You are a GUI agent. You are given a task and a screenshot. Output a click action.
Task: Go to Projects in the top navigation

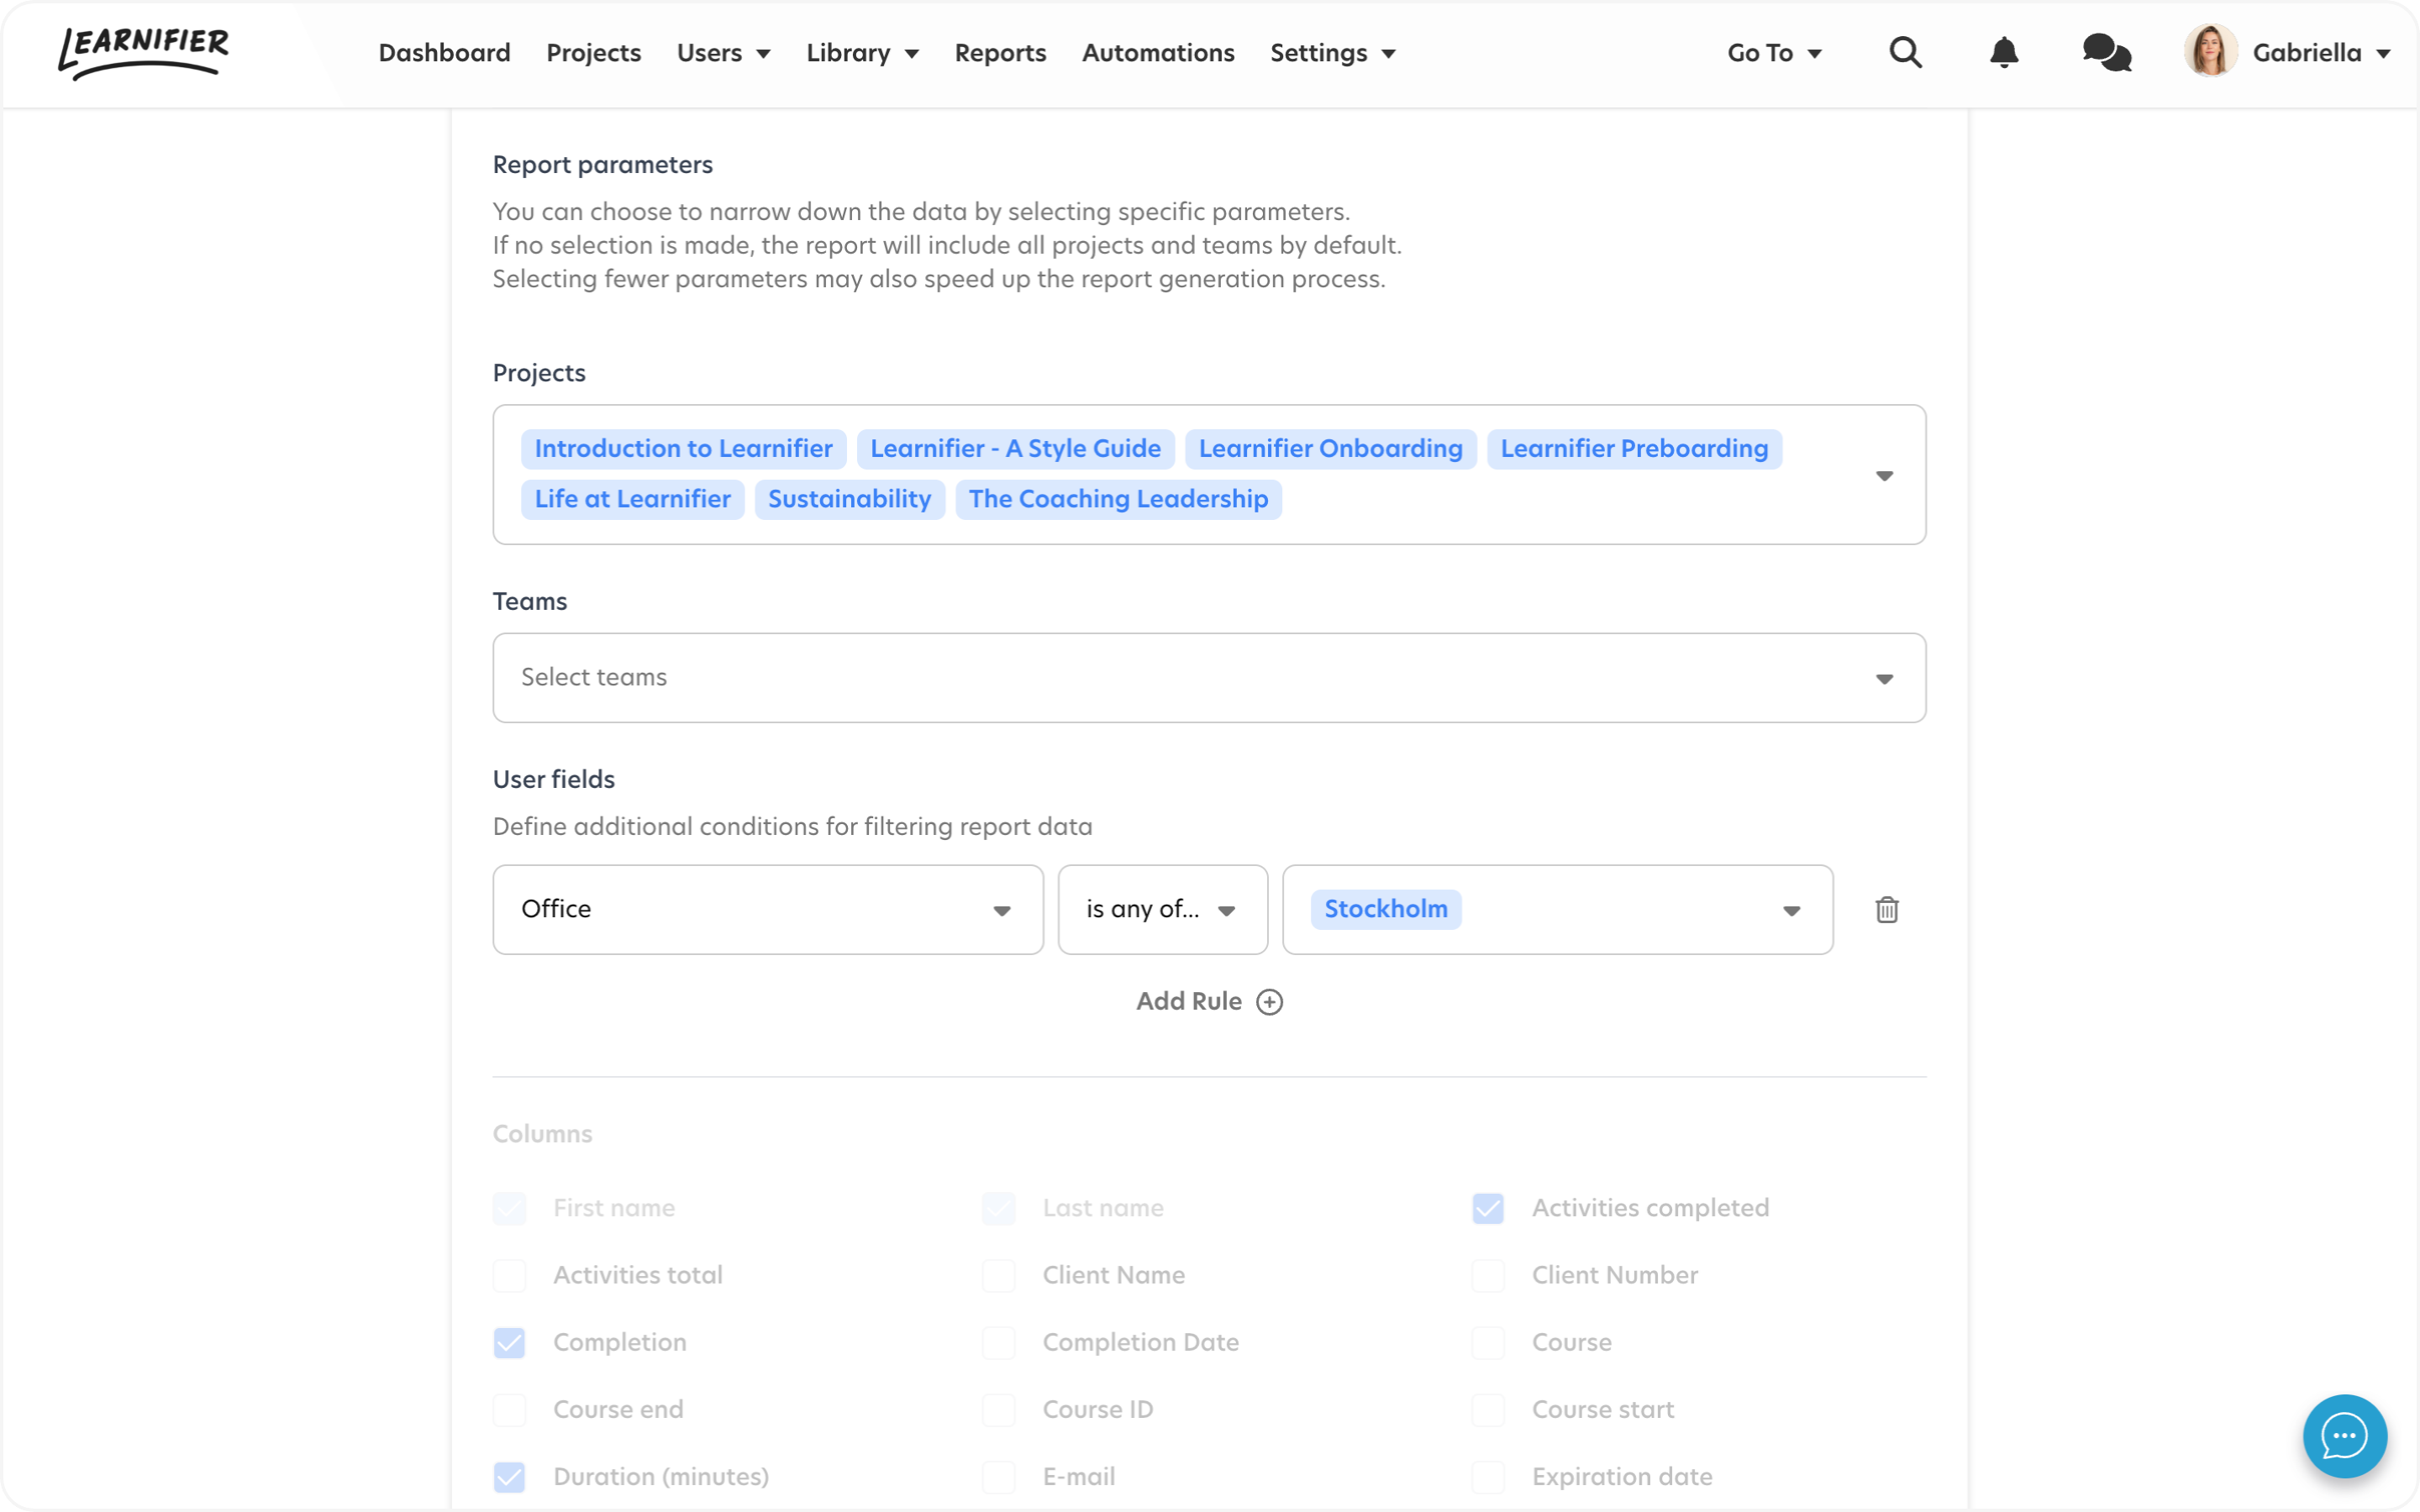593,52
